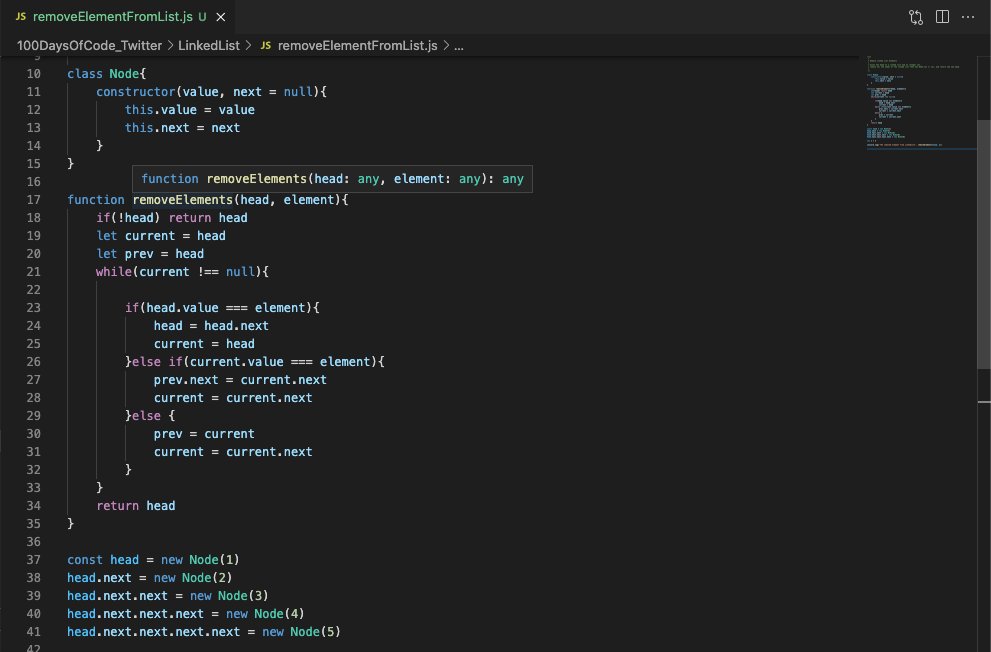Click line number 41 in gutter

33,632
